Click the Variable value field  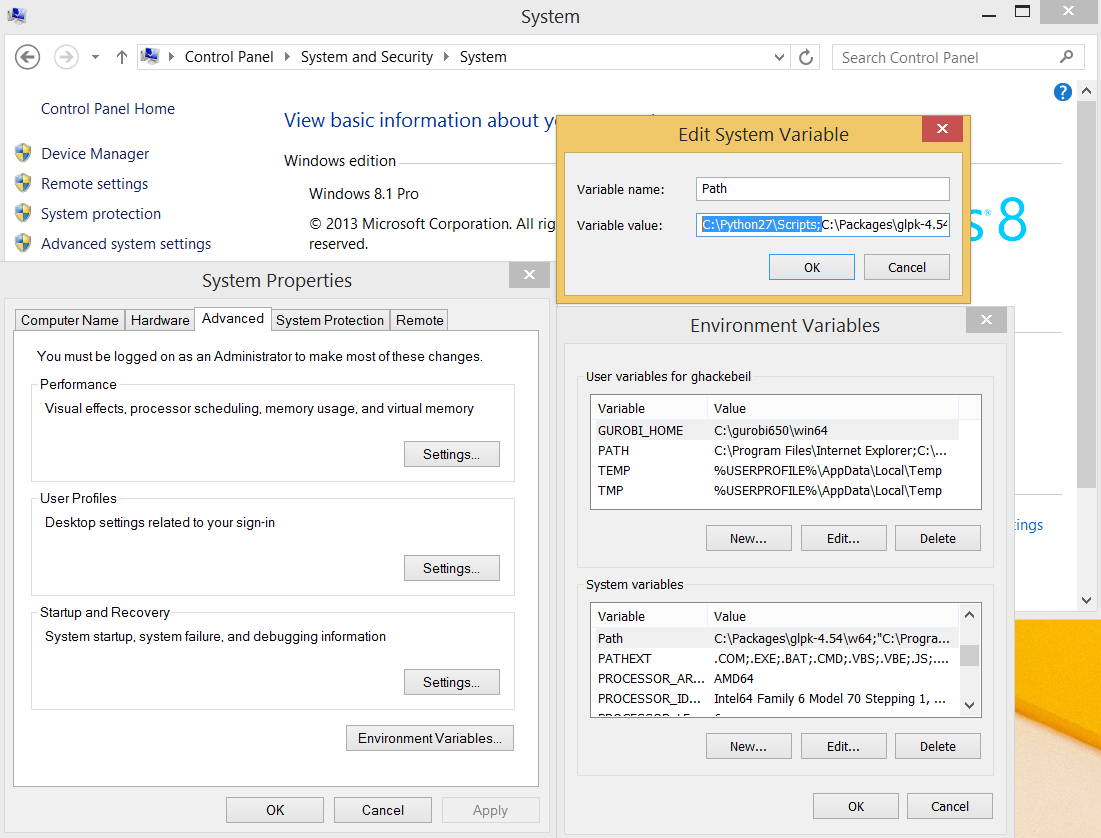pos(822,225)
